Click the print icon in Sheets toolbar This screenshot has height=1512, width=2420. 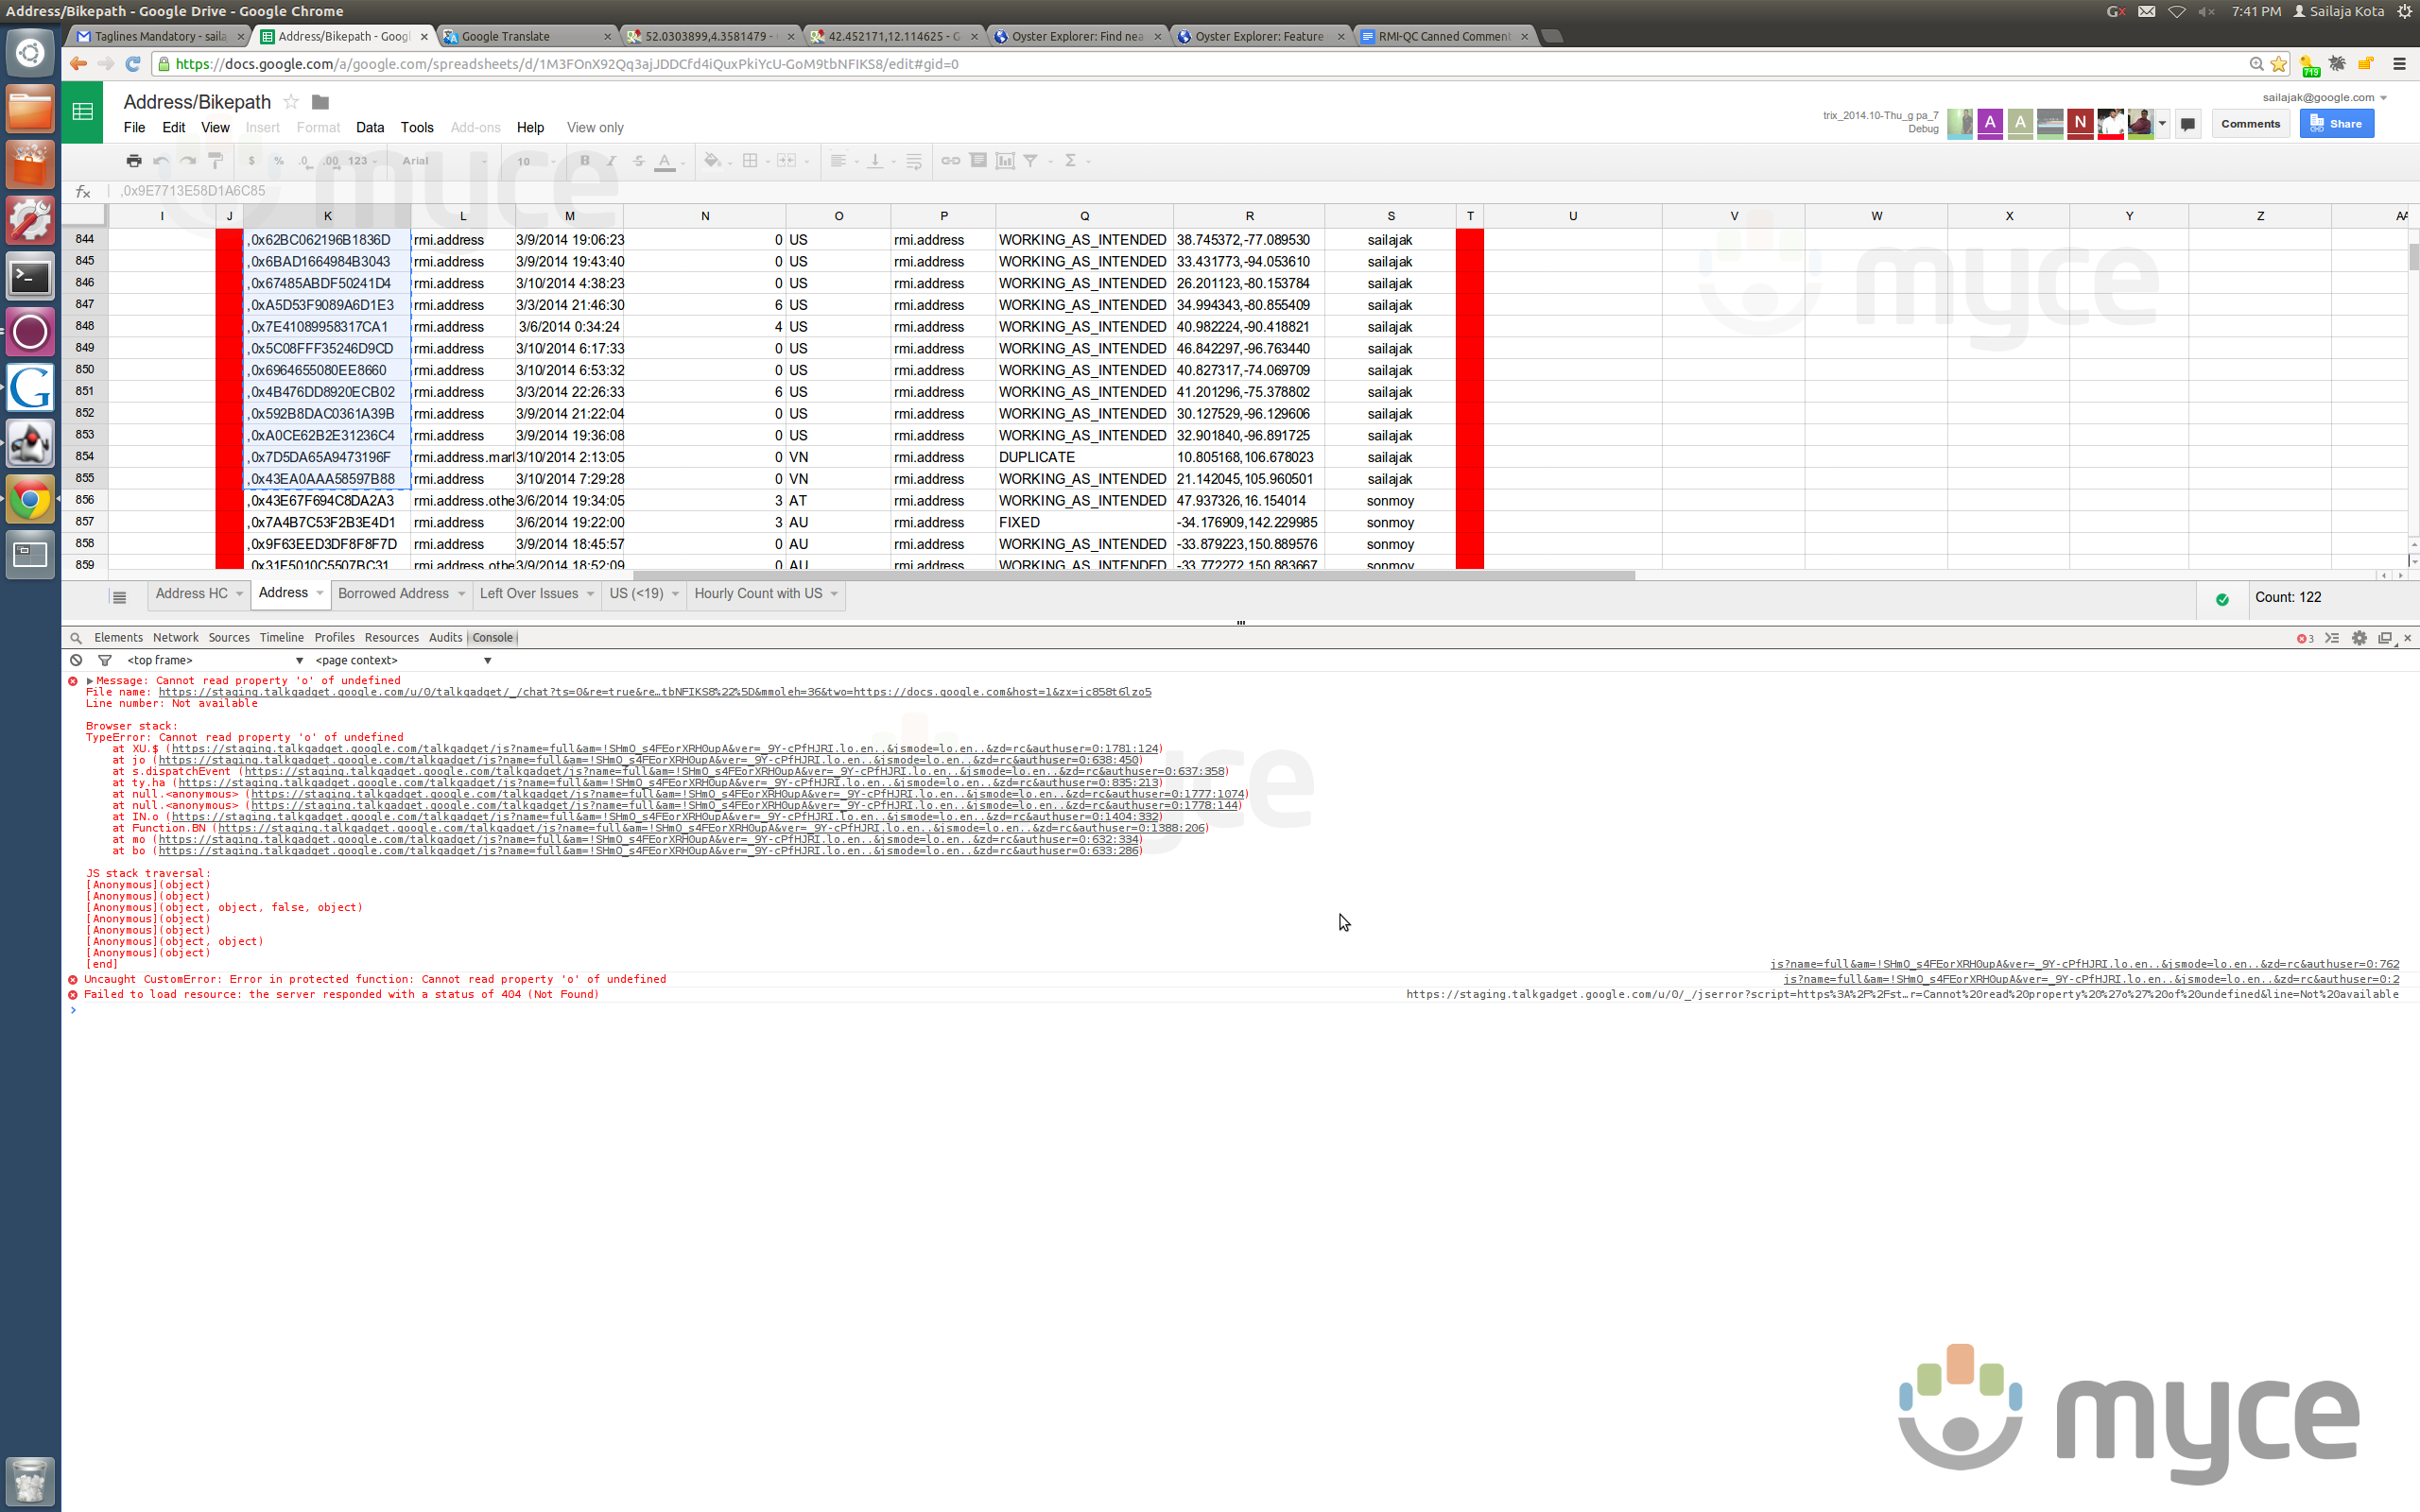click(134, 161)
